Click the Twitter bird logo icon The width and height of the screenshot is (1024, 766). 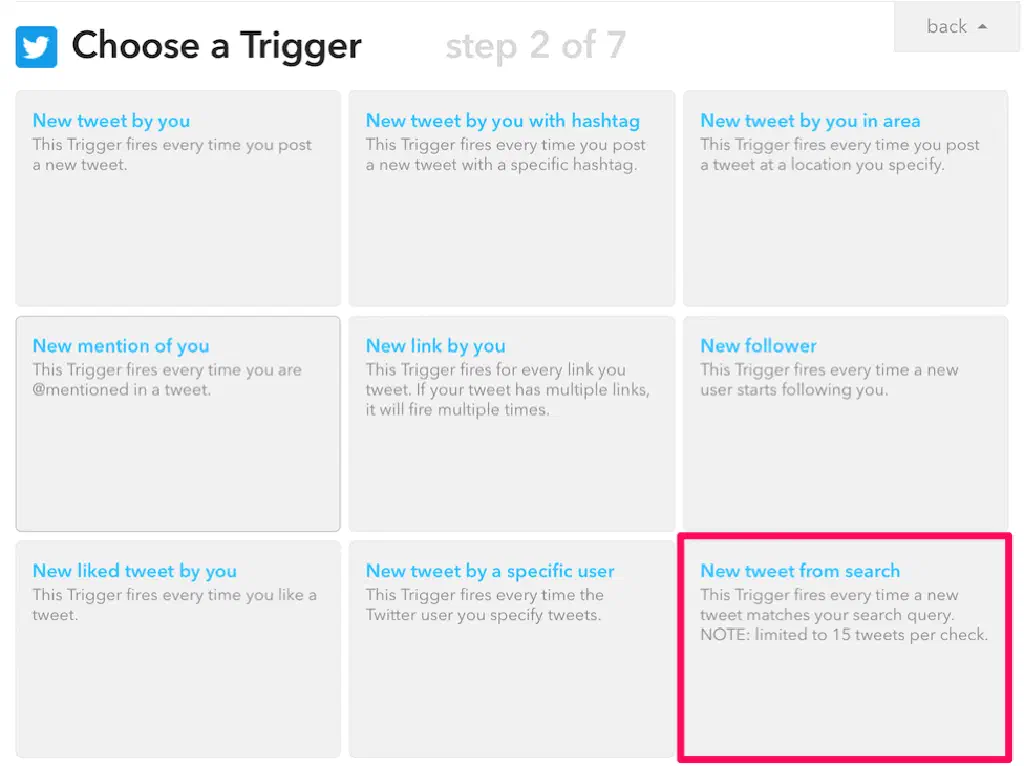[36, 46]
